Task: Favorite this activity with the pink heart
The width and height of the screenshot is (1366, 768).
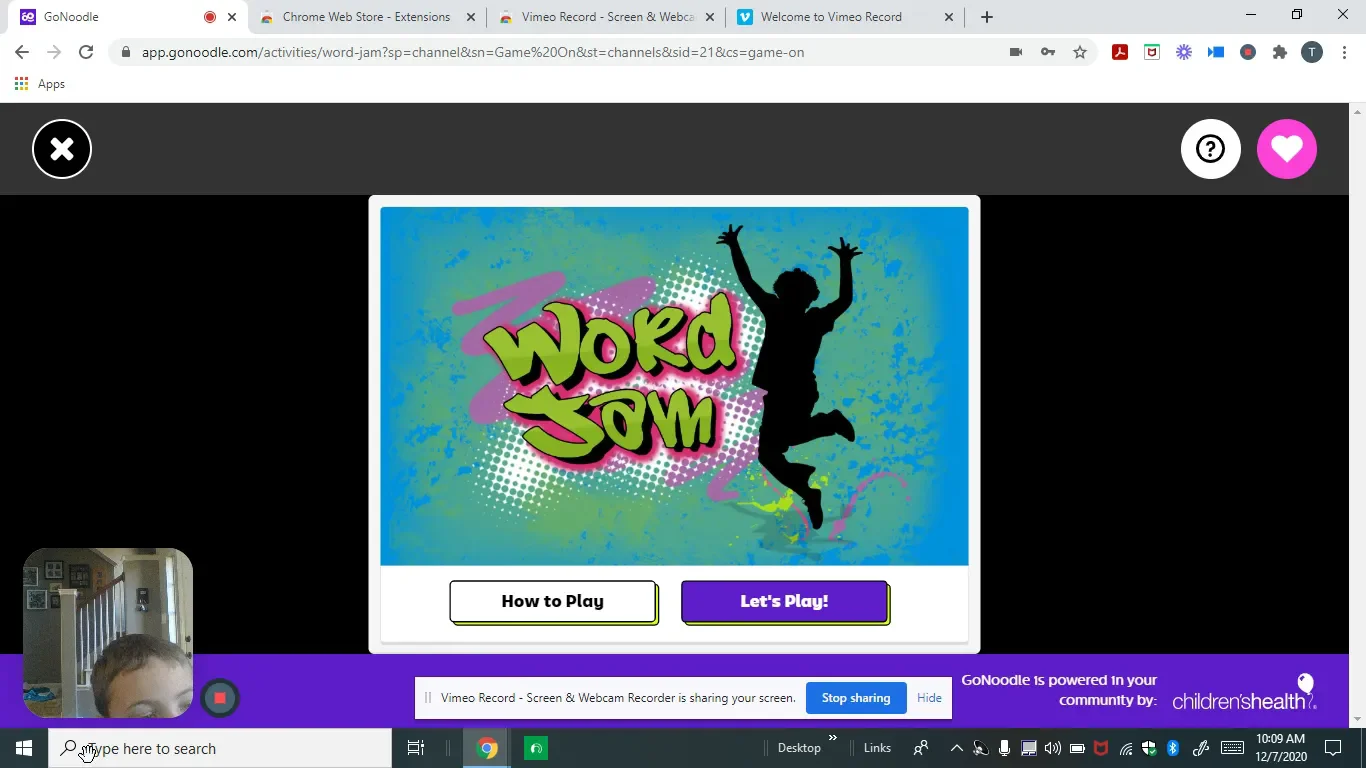Action: (1287, 149)
